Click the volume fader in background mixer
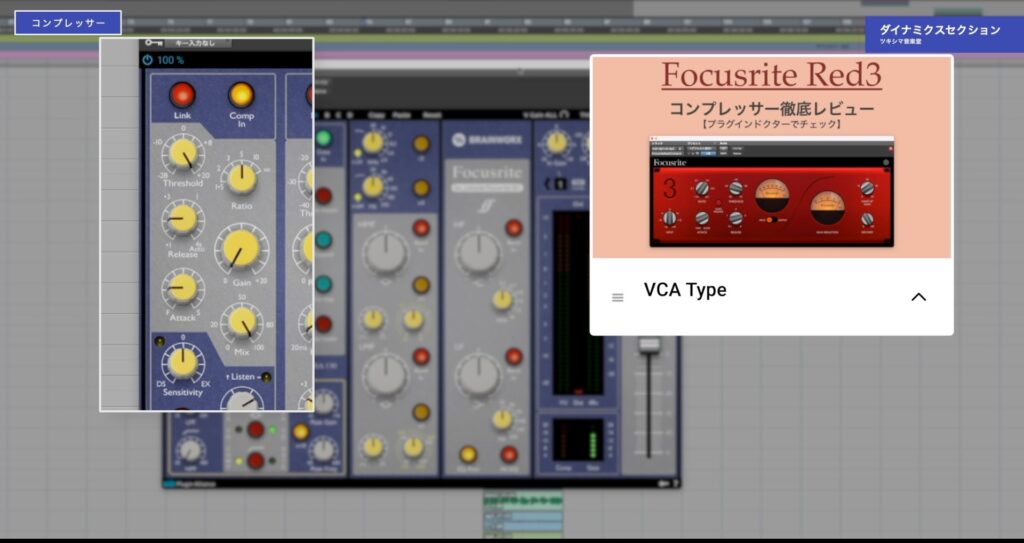 click(x=649, y=346)
